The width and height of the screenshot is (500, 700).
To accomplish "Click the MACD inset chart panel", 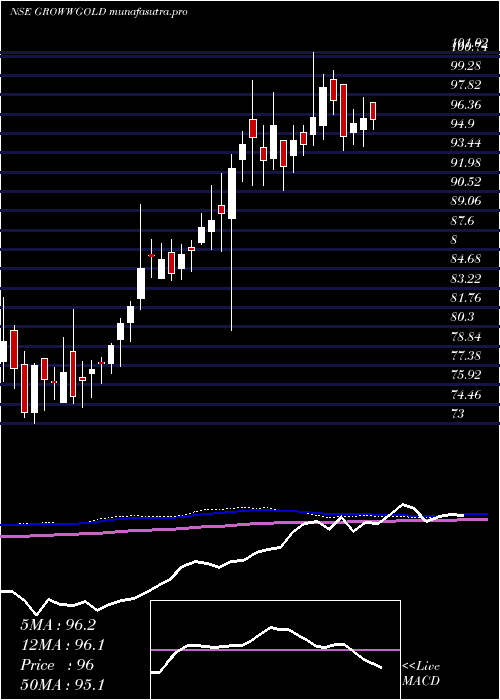I will pyautogui.click(x=275, y=650).
